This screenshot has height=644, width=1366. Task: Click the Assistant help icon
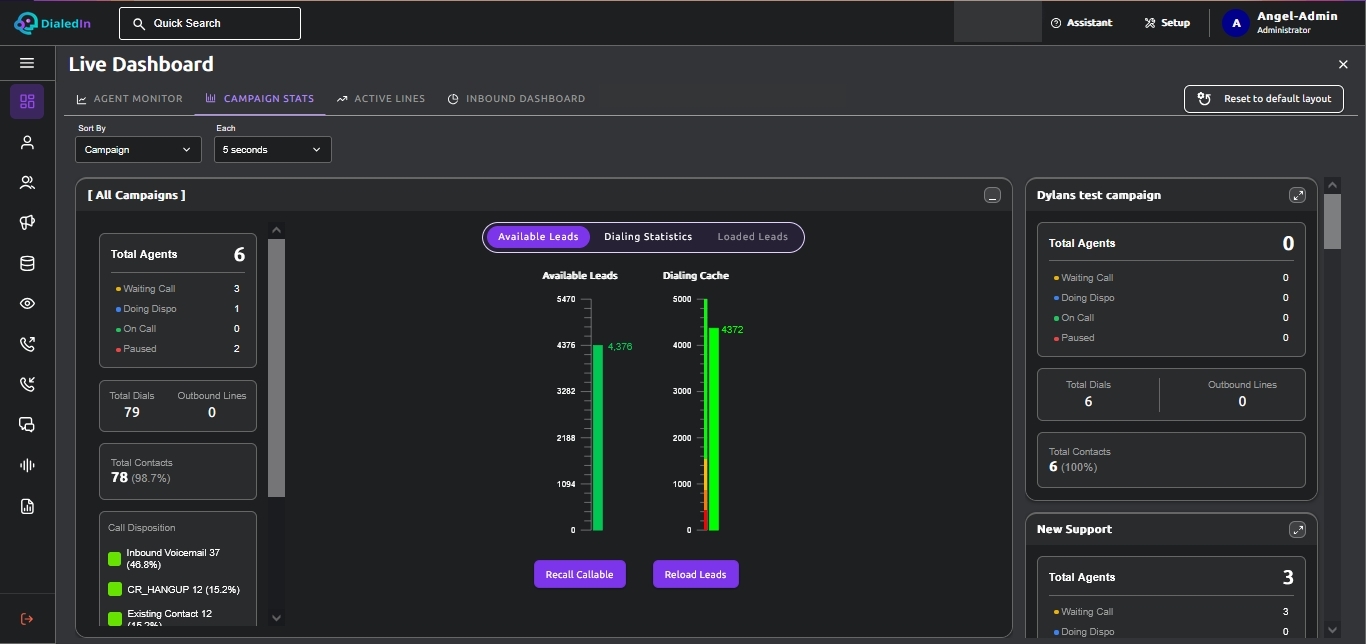pyautogui.click(x=1056, y=23)
